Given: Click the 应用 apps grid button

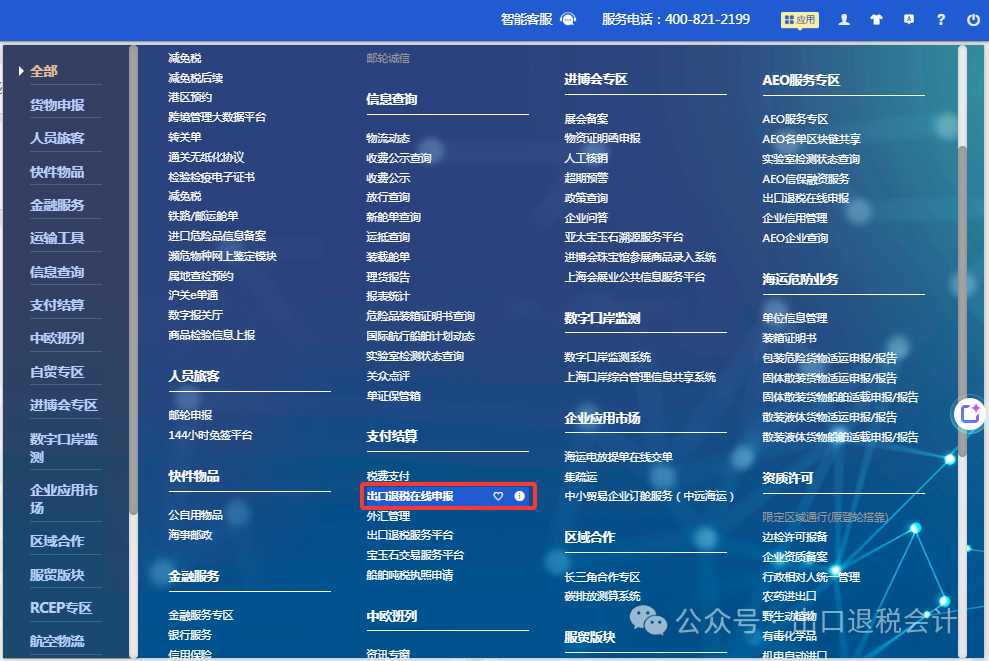Looking at the screenshot, I should [799, 19].
